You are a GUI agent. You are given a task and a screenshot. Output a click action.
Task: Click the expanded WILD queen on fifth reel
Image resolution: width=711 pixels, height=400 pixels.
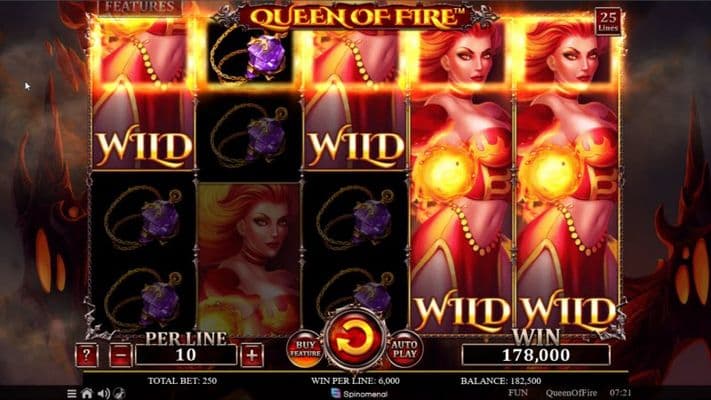click(567, 177)
